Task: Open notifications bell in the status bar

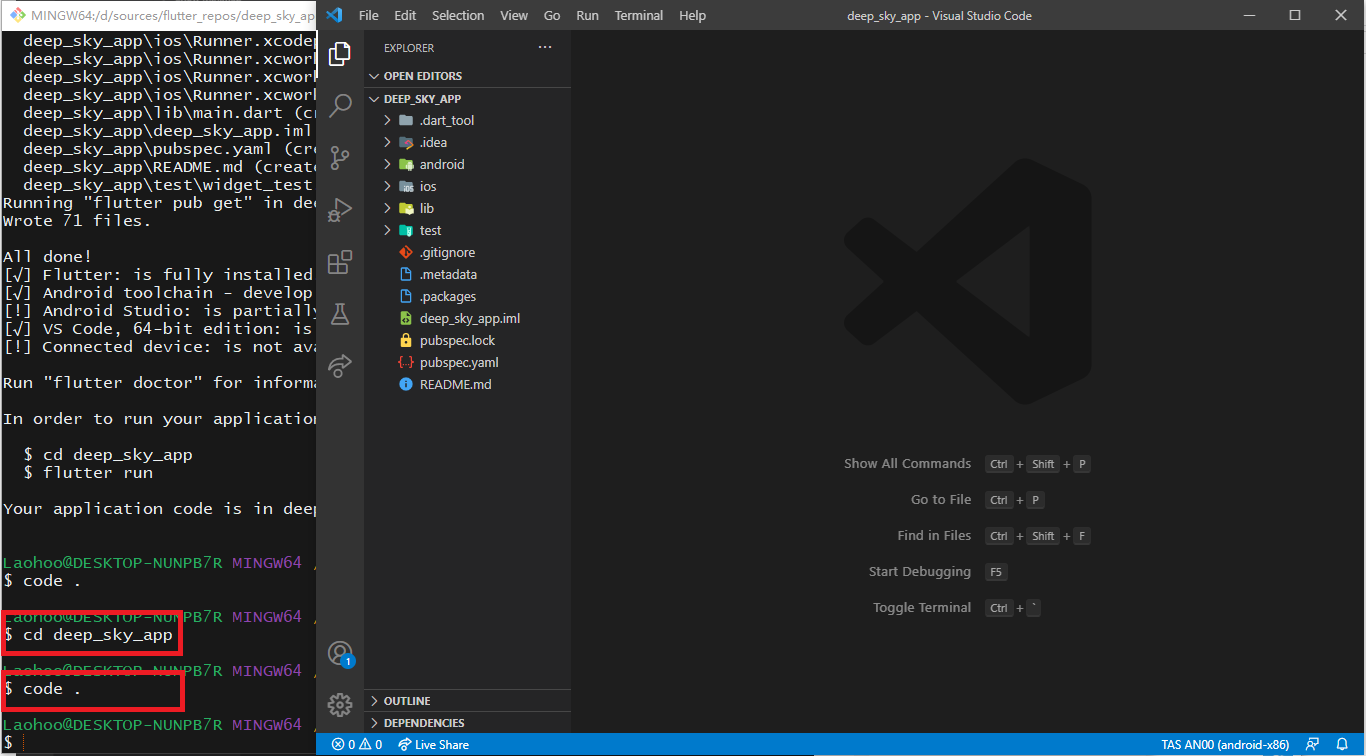Action: [1343, 745]
